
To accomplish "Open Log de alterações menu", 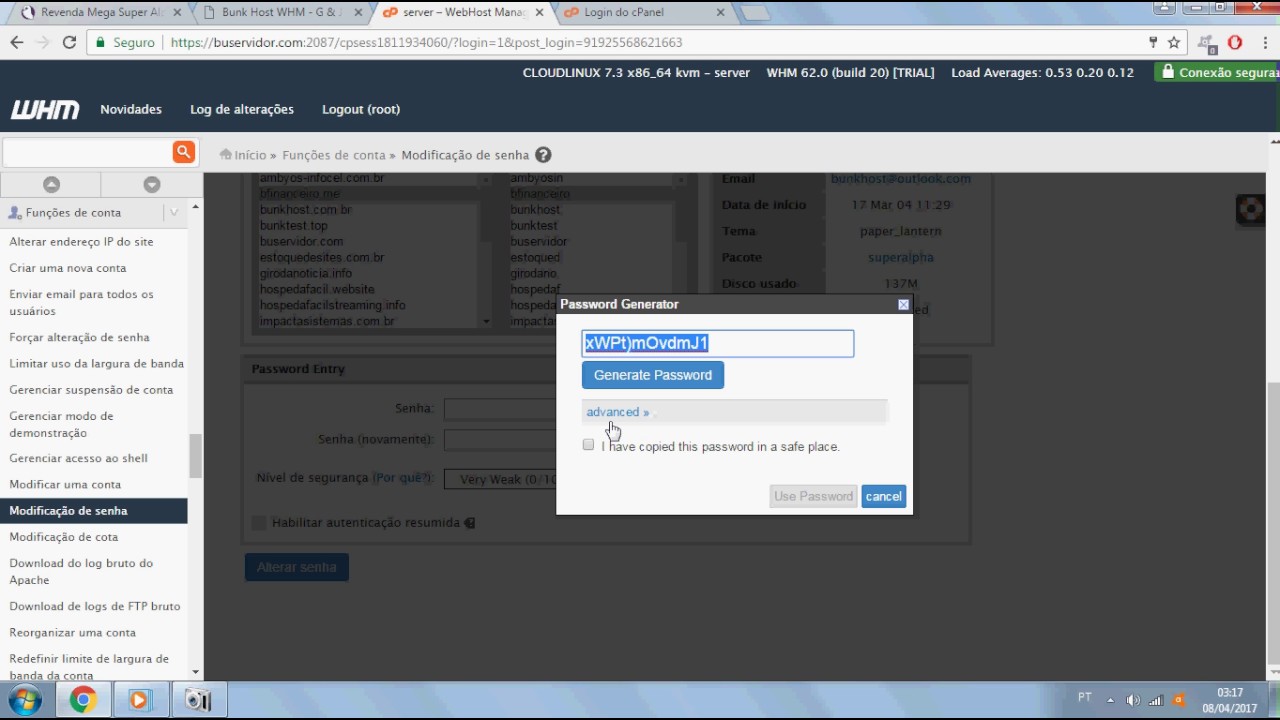I will (242, 109).
